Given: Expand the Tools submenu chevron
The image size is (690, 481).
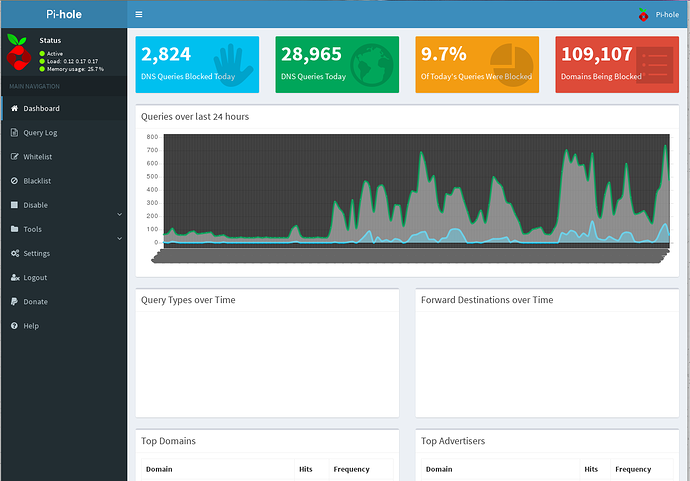Looking at the screenshot, I should click(119, 238).
